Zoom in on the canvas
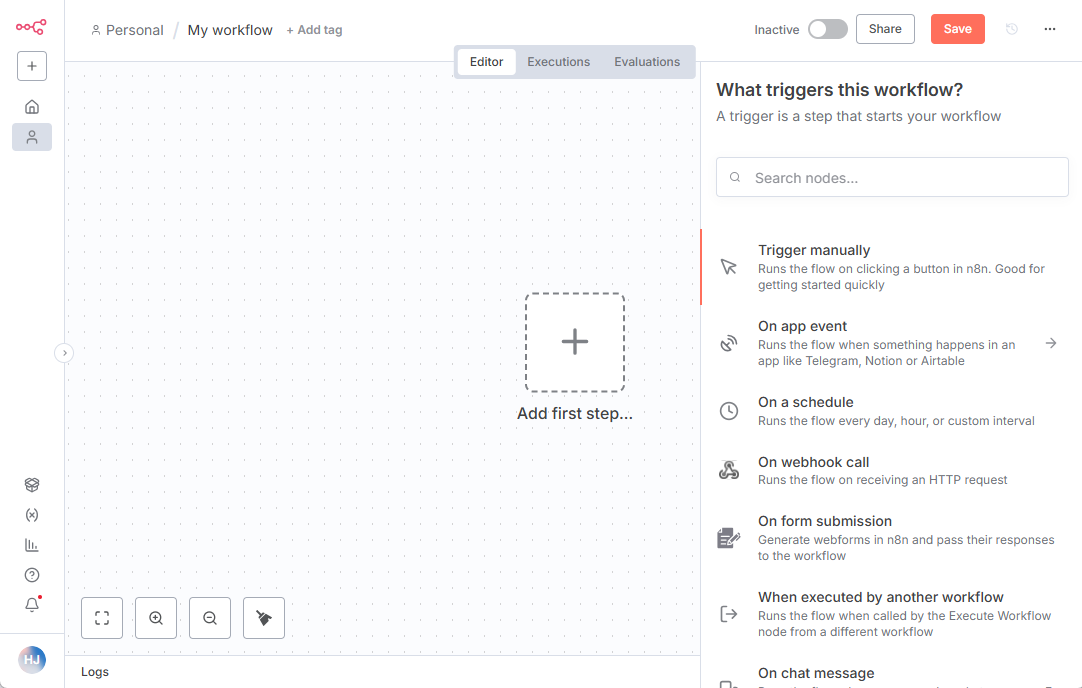Viewport: 1082px width, 688px height. 156,618
